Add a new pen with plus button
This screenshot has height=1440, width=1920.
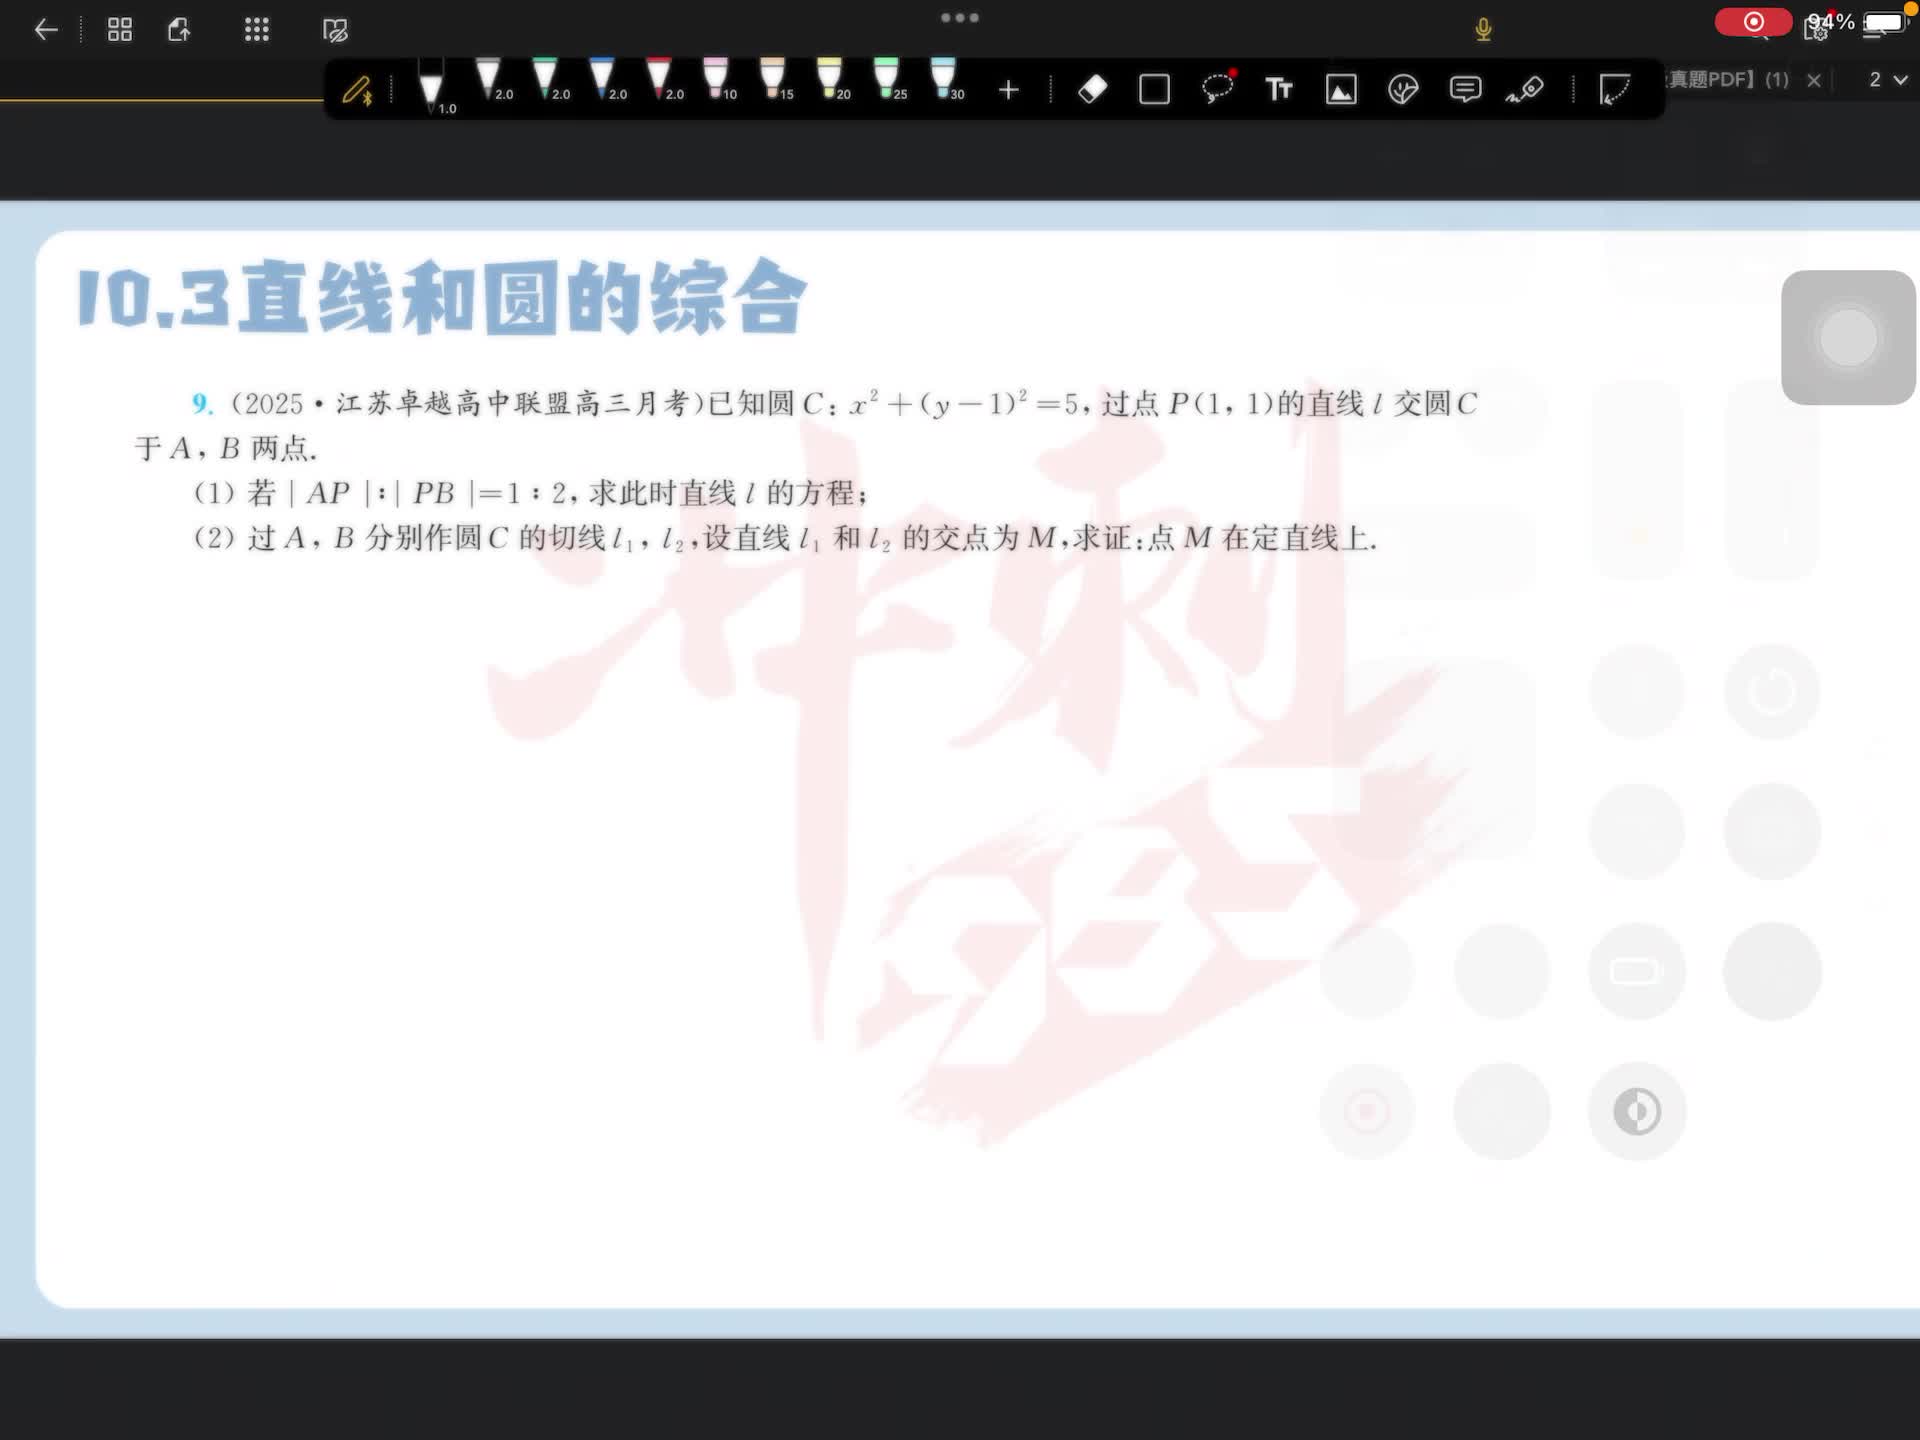click(1008, 90)
